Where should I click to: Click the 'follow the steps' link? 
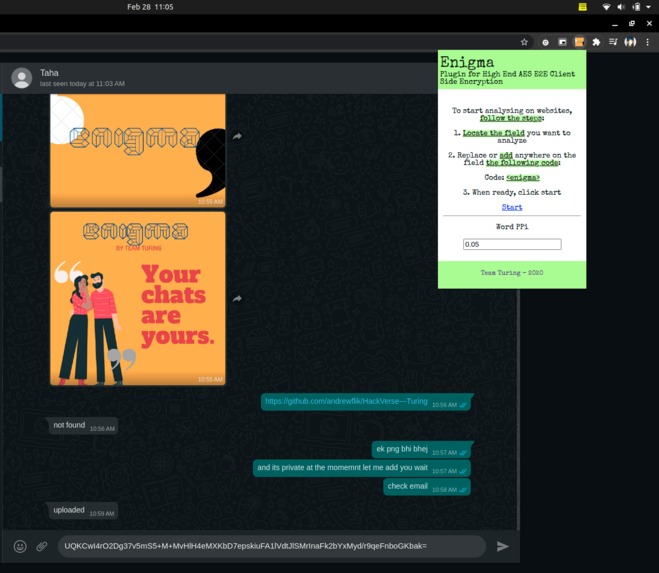click(x=511, y=118)
